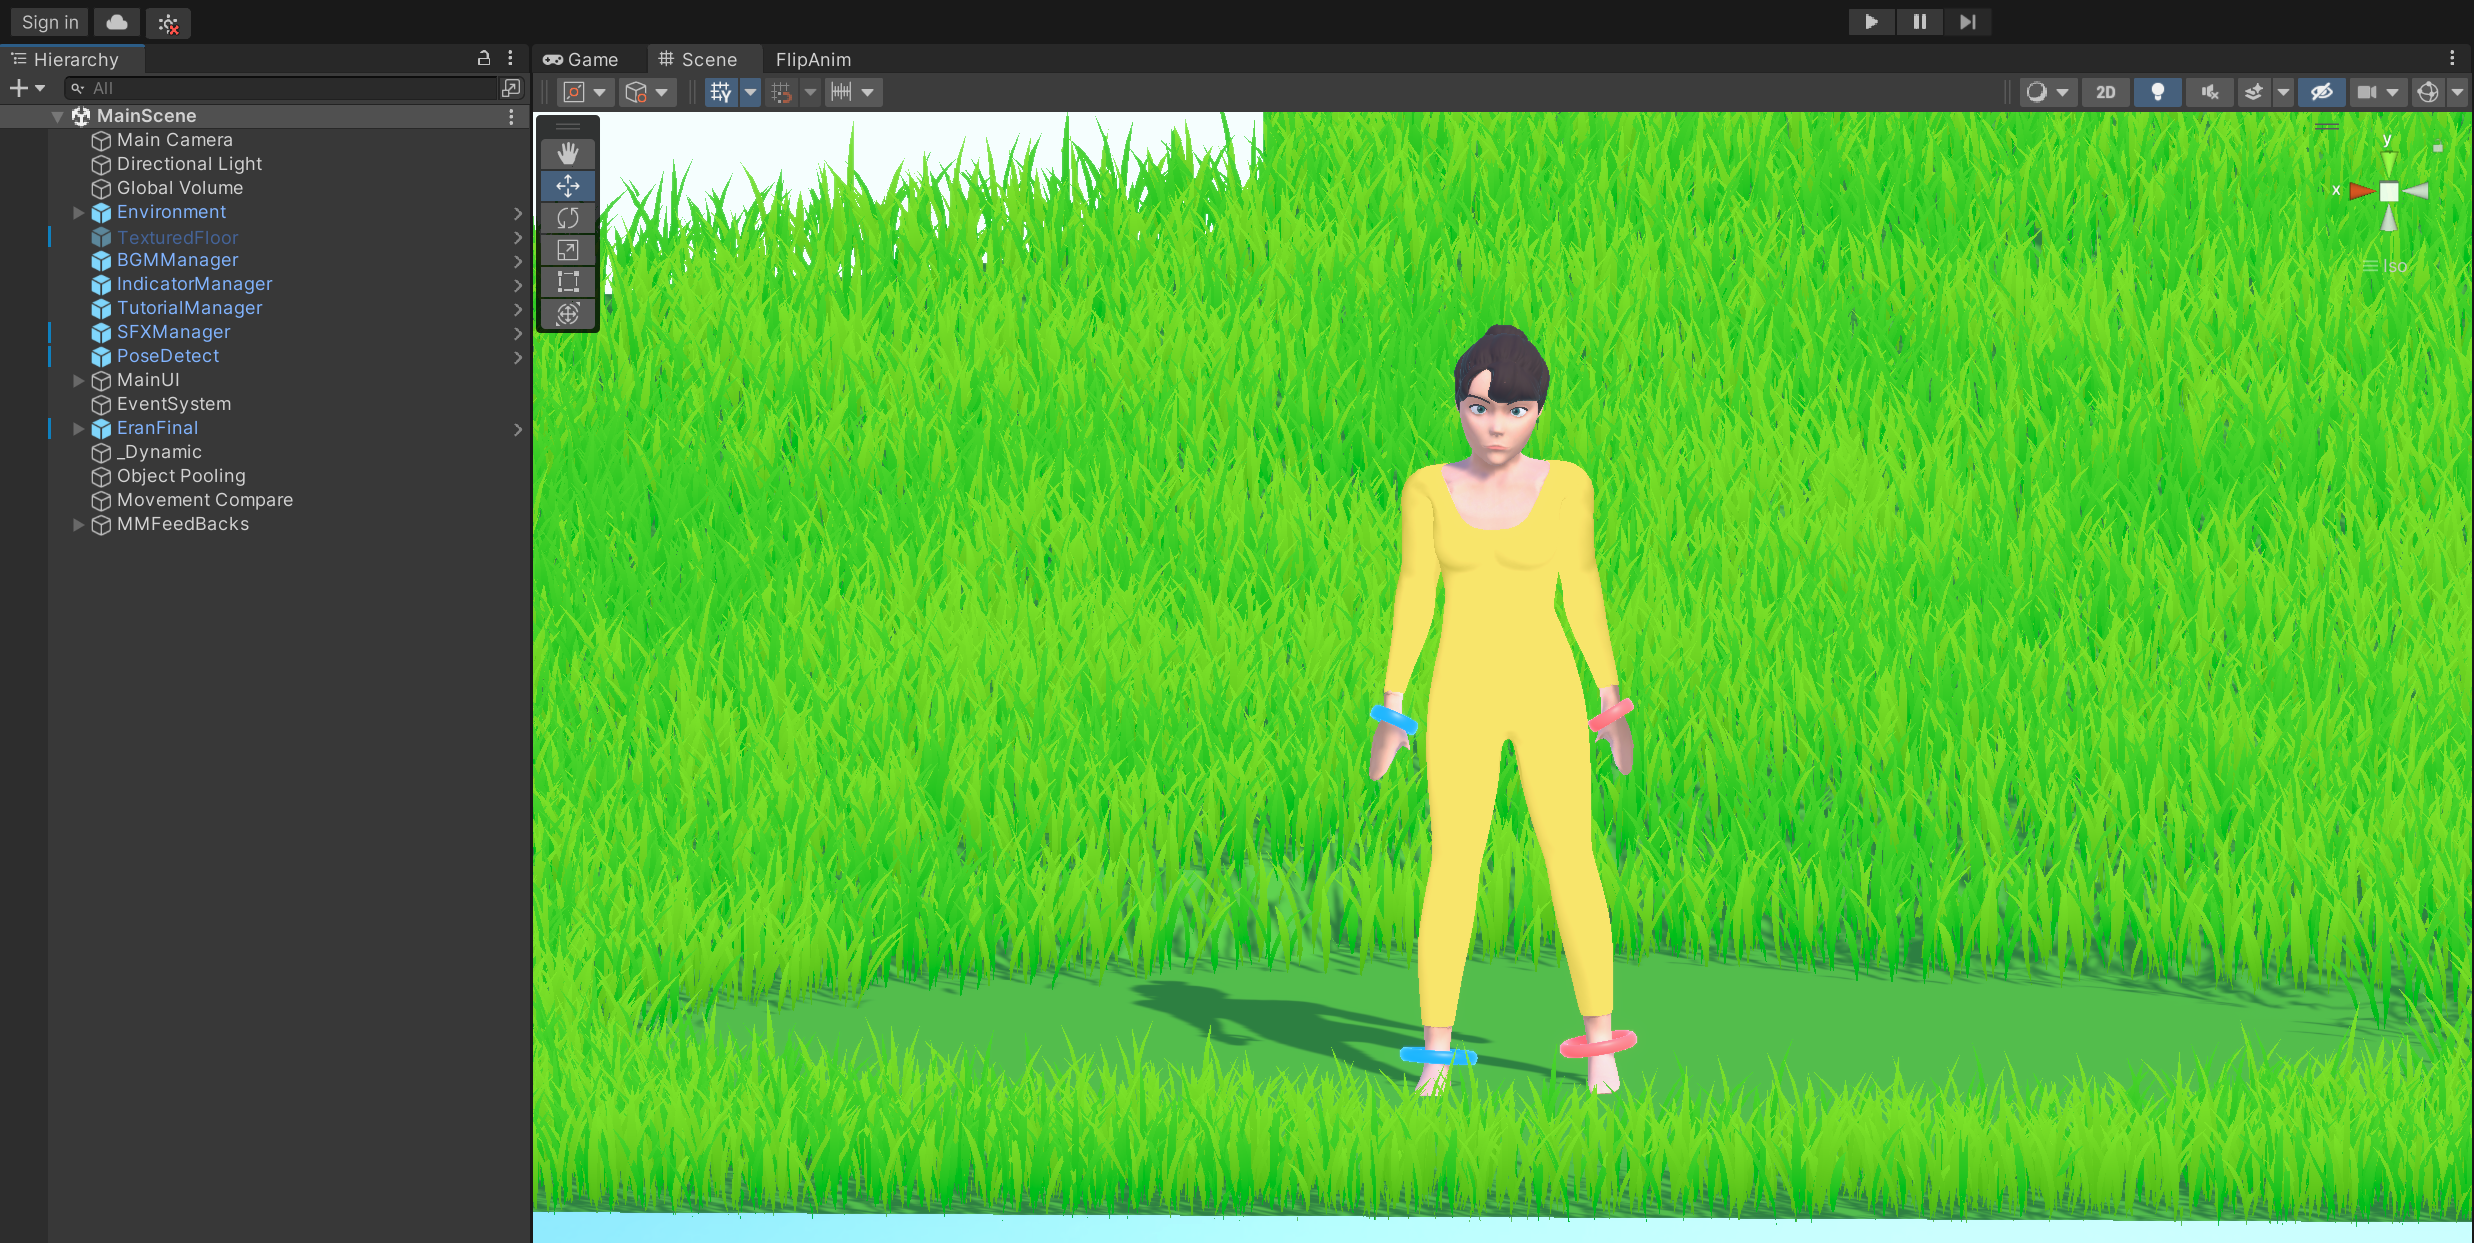2474x1243 pixels.
Task: Toggle hidden objects scene visibility
Action: [x=2321, y=92]
